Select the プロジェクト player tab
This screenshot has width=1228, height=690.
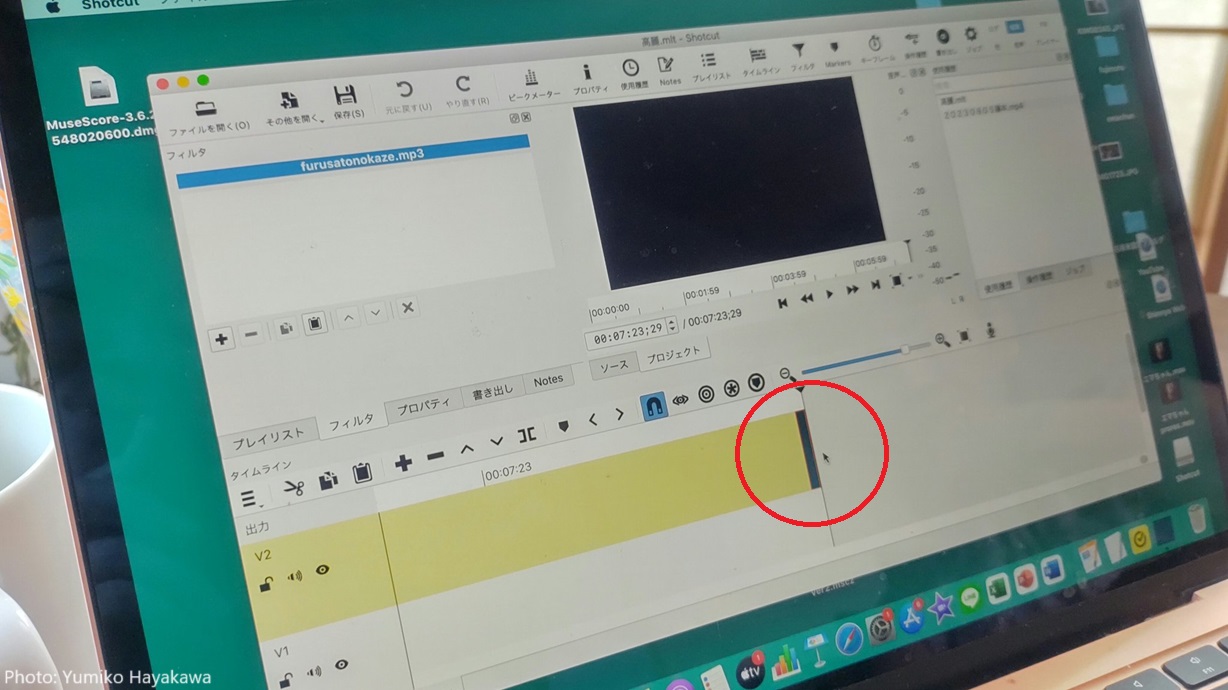click(674, 354)
